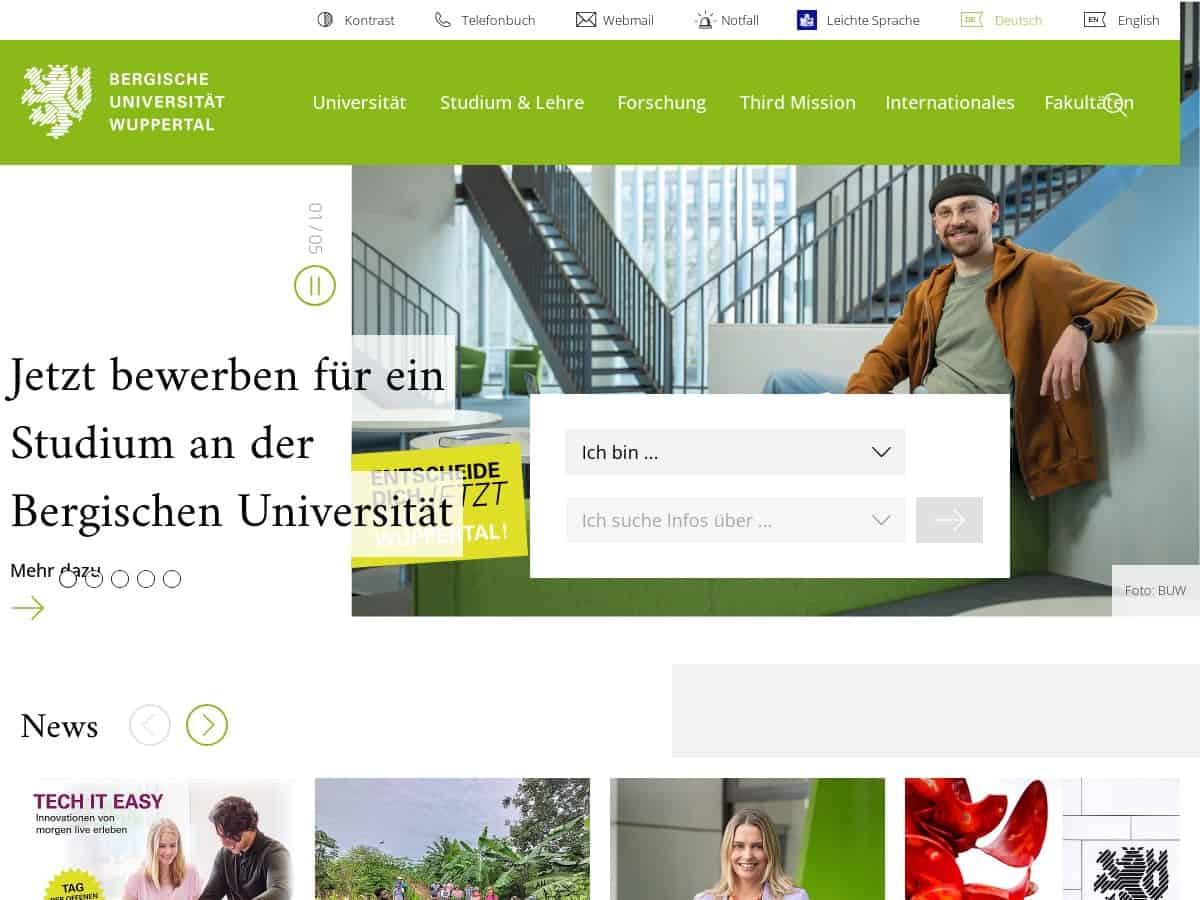Open the Telefonbuch link
The image size is (1200, 900).
coord(498,20)
